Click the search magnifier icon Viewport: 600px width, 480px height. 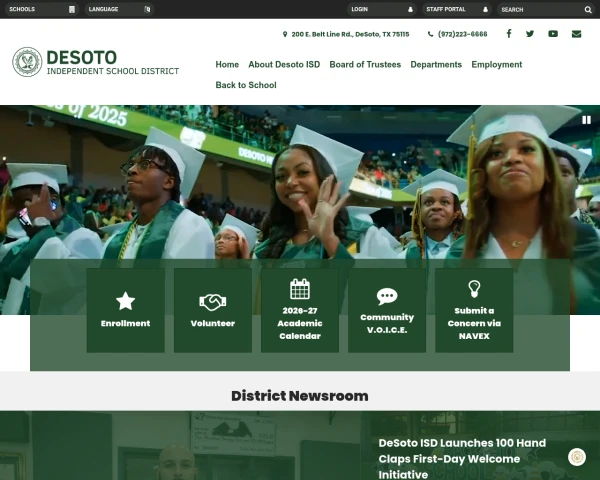tap(588, 10)
